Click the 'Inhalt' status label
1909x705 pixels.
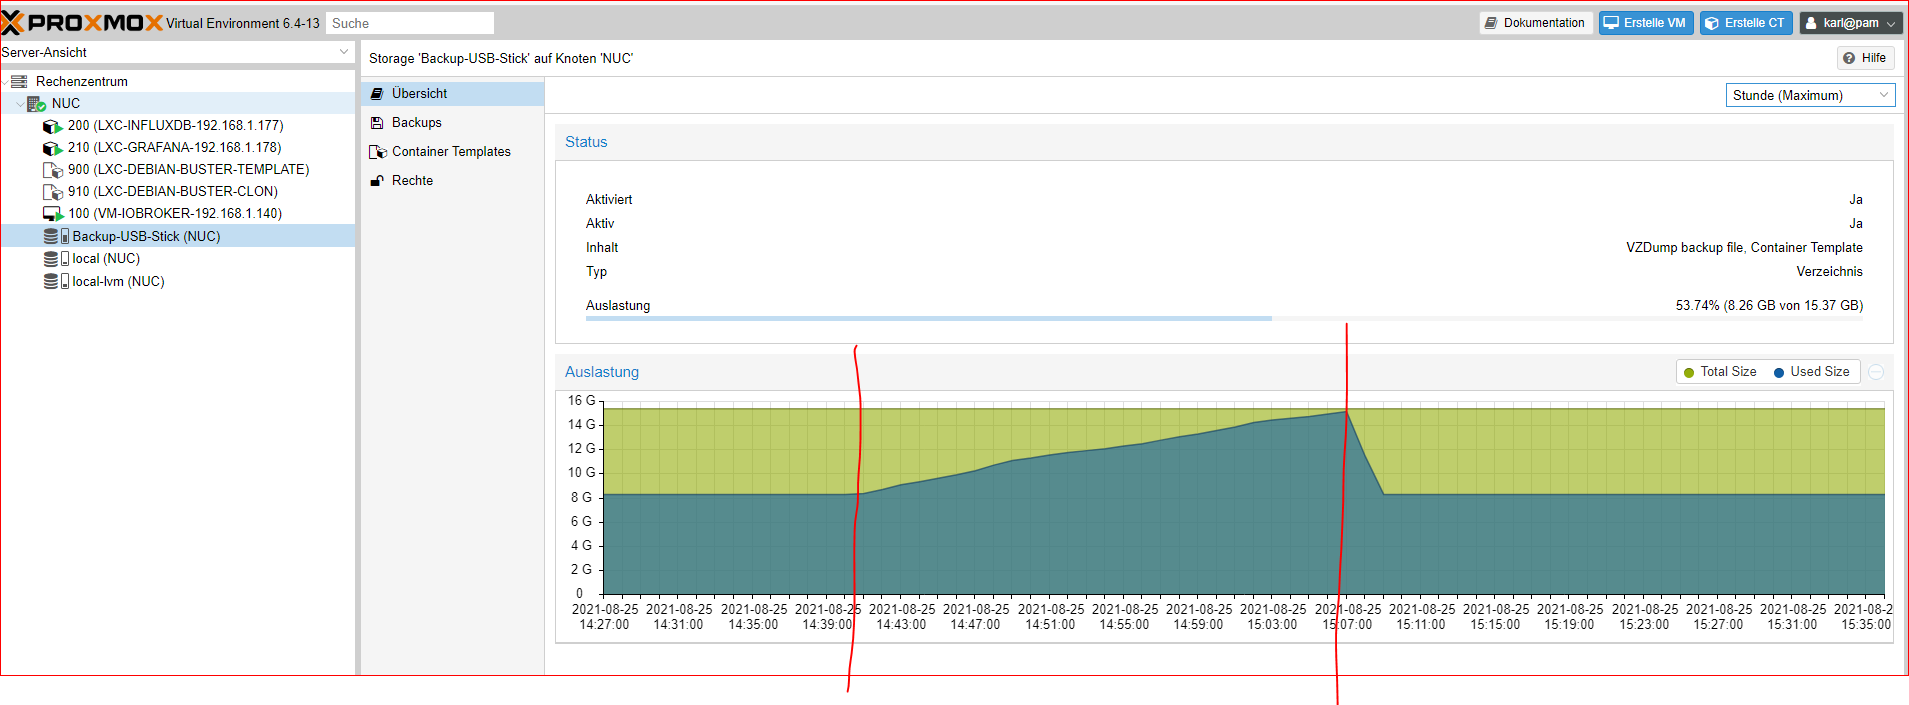point(602,247)
